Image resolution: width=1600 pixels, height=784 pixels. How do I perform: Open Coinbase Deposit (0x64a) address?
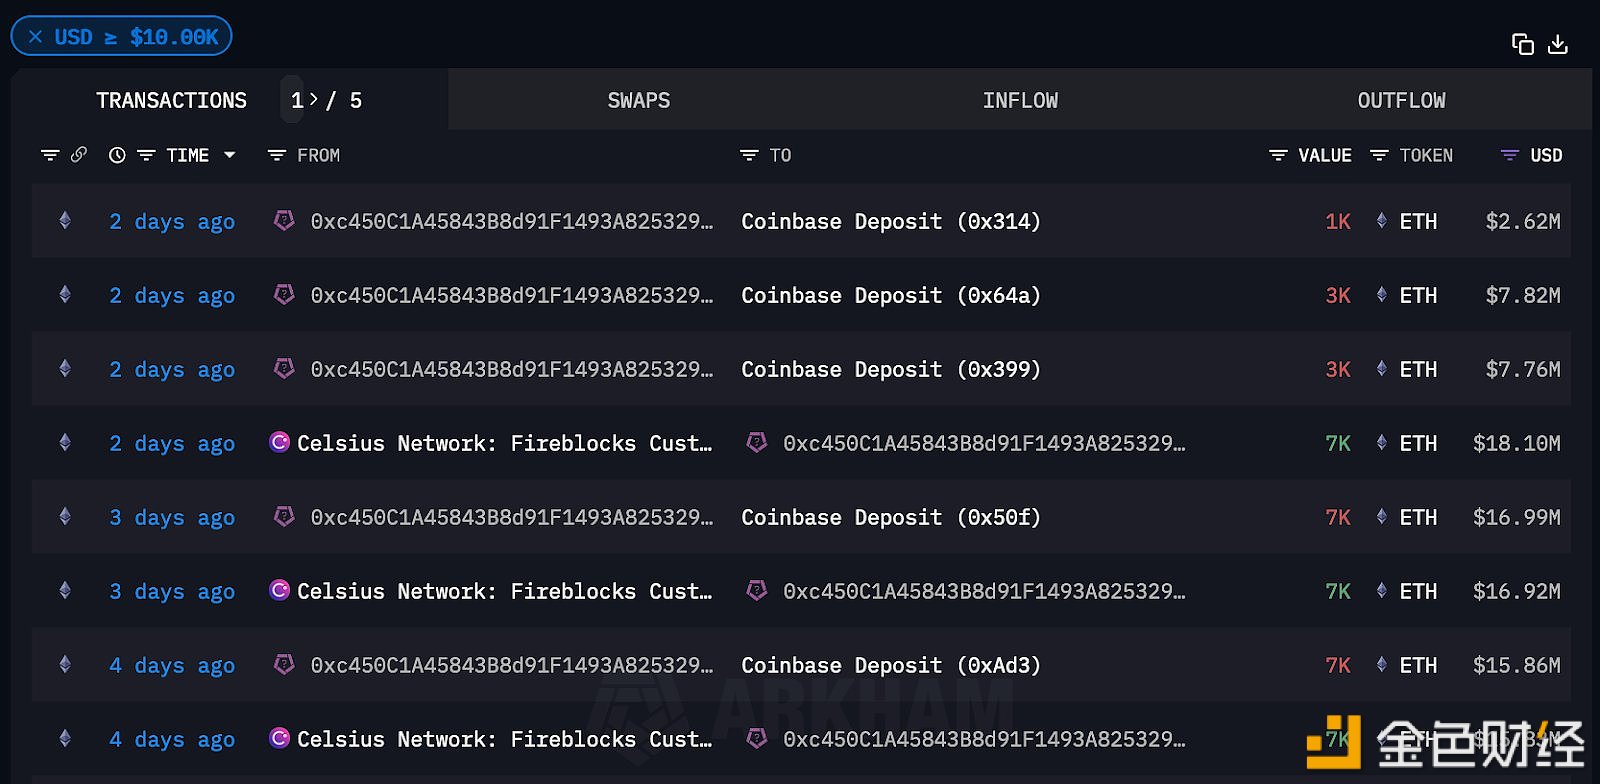pos(891,295)
